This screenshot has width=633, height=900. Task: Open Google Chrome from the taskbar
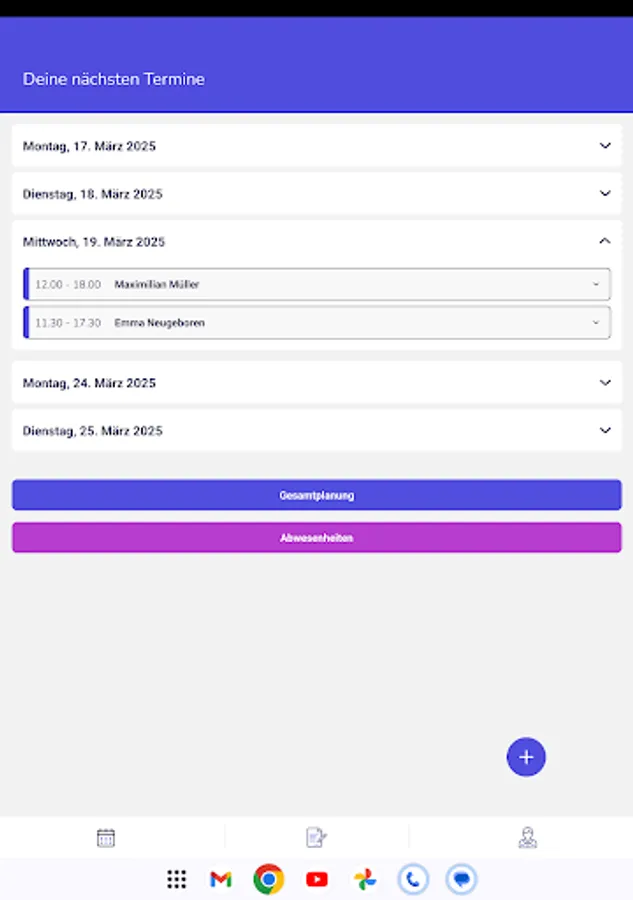[x=268, y=880]
